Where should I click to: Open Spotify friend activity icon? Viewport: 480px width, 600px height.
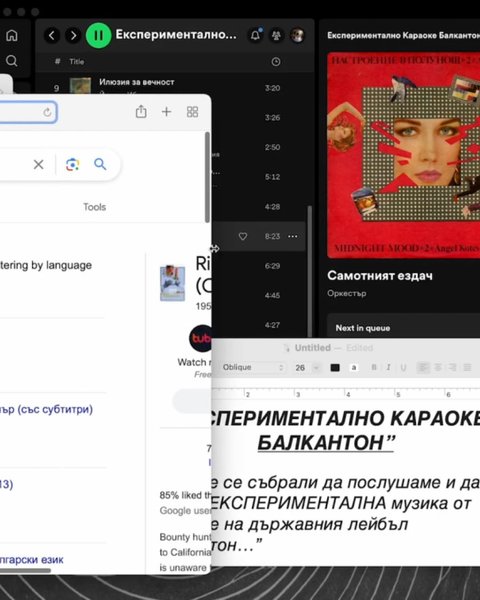[x=276, y=36]
